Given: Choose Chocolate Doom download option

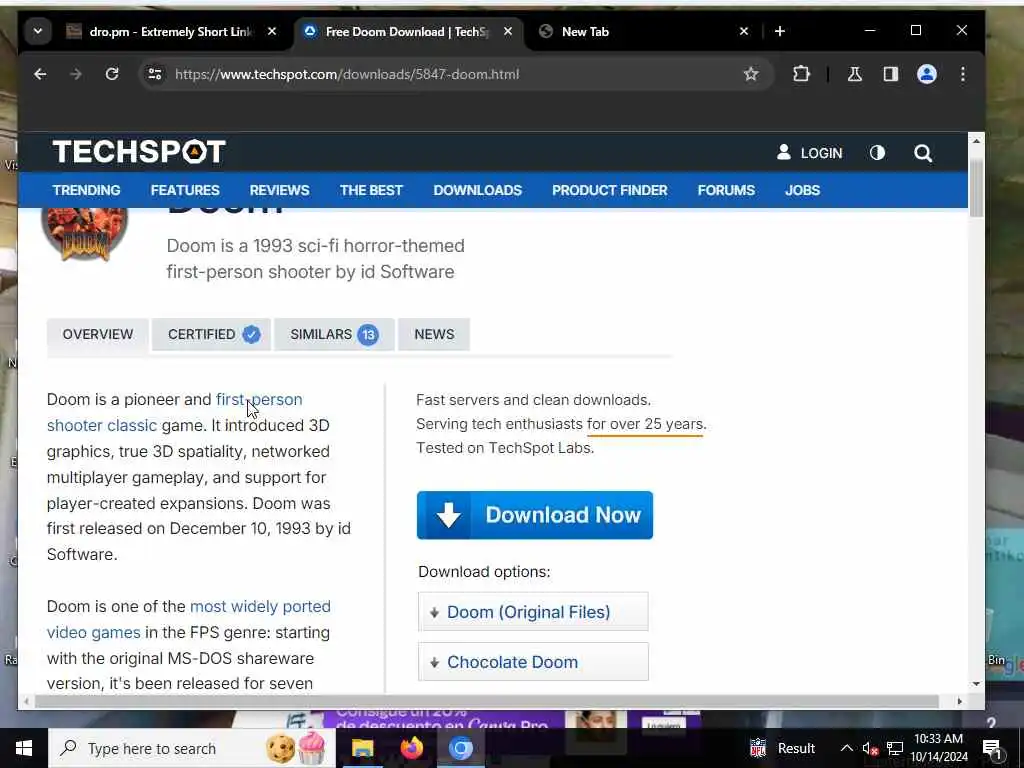Looking at the screenshot, I should (x=533, y=662).
